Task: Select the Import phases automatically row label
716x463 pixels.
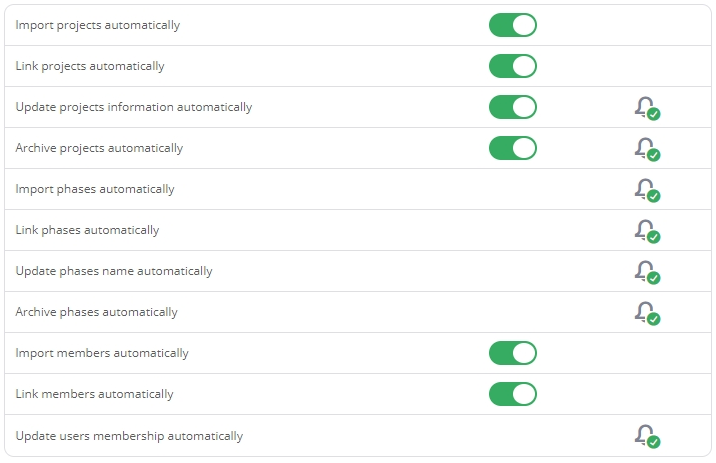Action: pyautogui.click(x=95, y=189)
